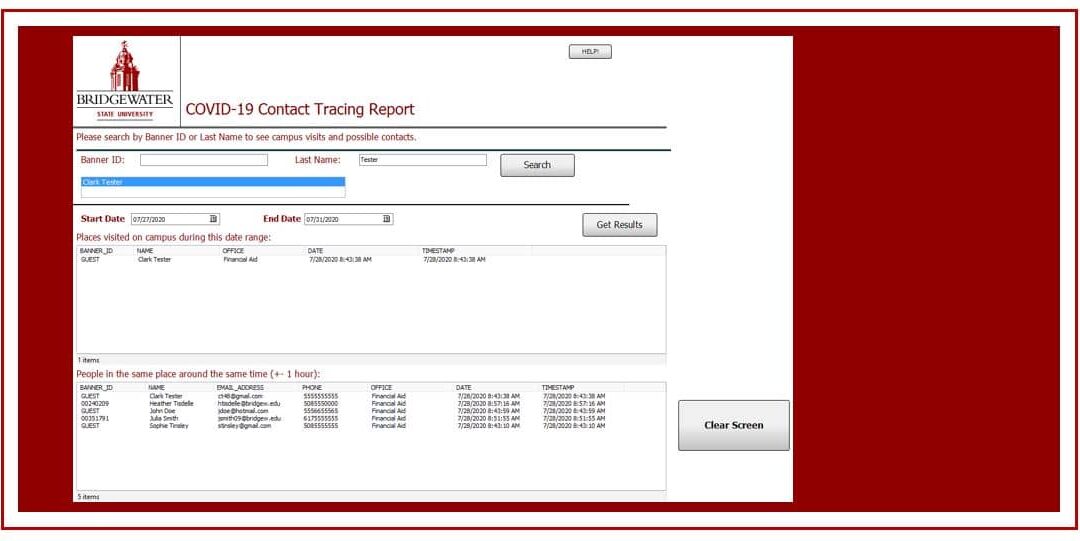Sort places visited table by NAME header
The image size is (1080, 541).
pyautogui.click(x=145, y=250)
